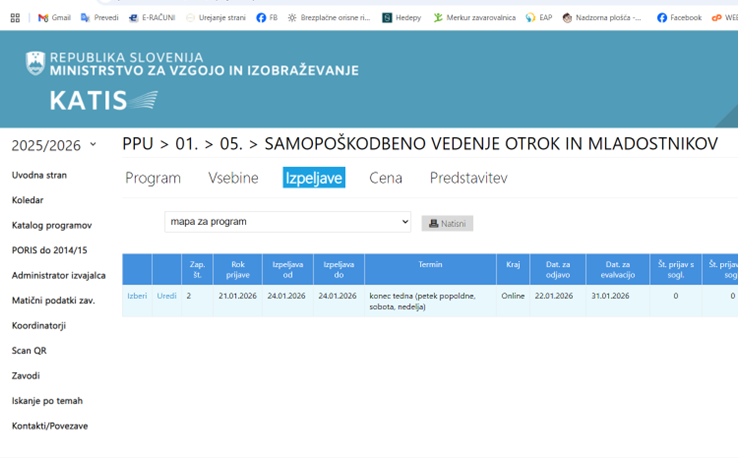Select the Predstavitev tab

pyautogui.click(x=468, y=178)
